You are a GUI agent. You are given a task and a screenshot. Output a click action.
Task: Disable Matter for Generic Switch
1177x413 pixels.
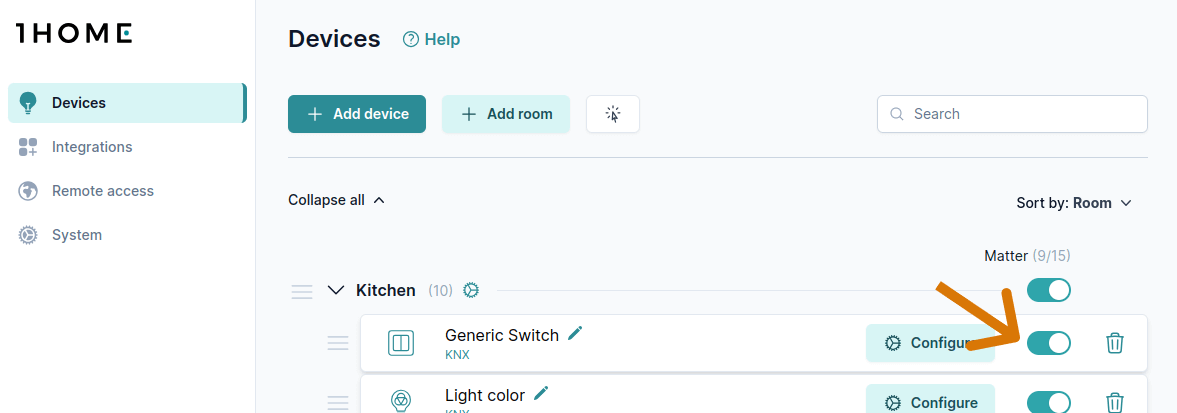point(1048,343)
